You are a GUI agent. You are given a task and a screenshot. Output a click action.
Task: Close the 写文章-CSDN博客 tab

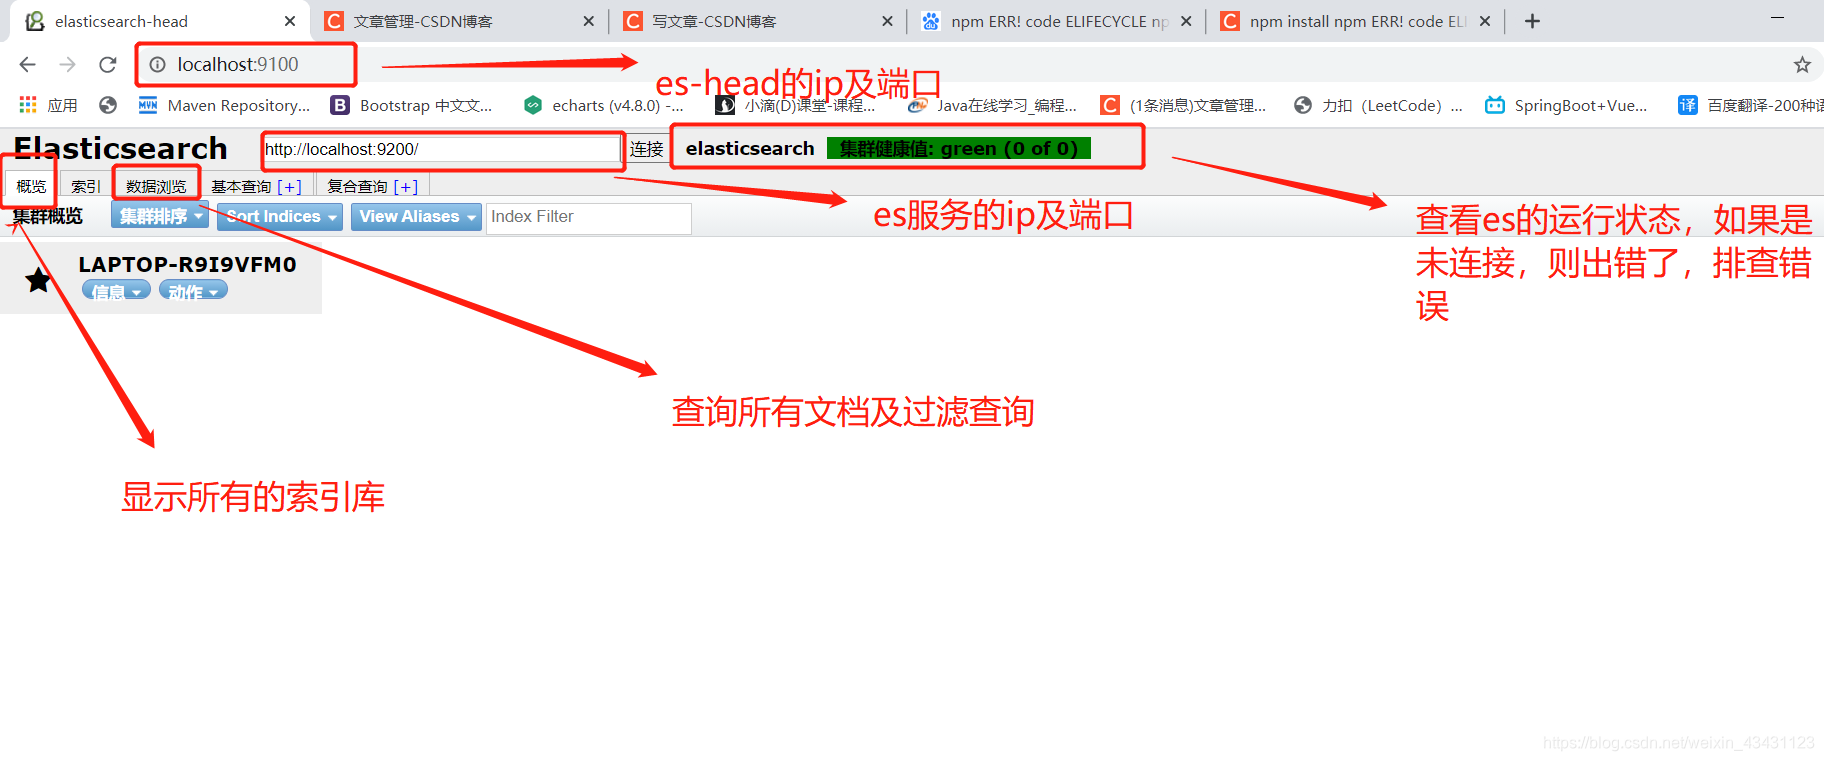point(887,21)
